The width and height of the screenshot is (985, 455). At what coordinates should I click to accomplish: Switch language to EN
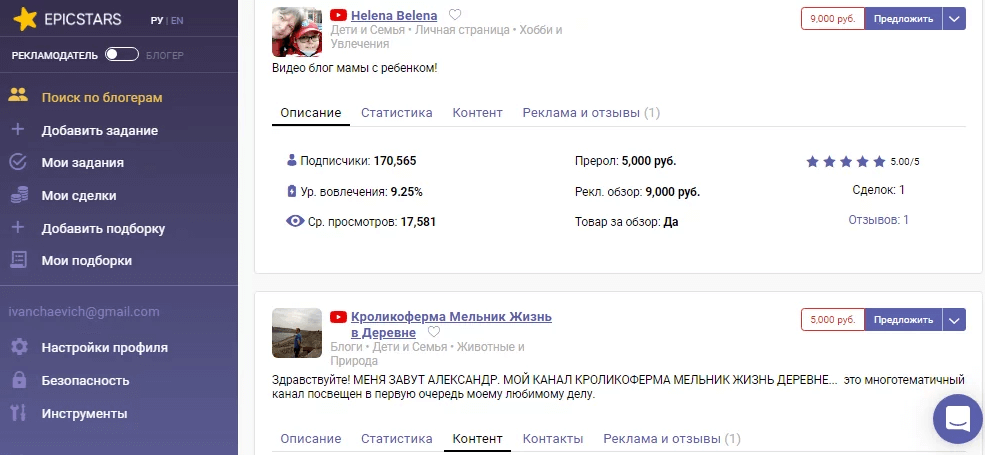tap(177, 20)
